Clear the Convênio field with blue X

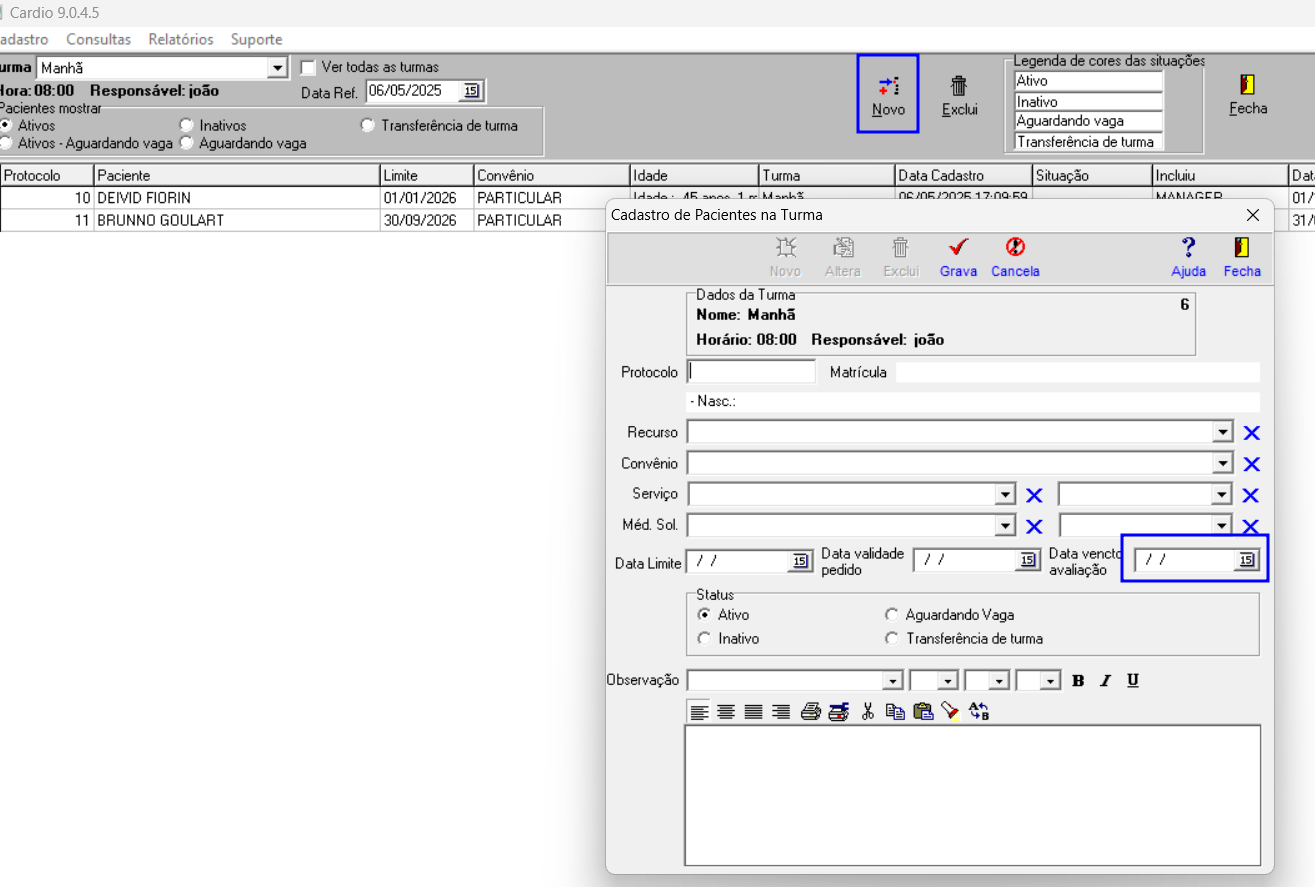pyautogui.click(x=1251, y=464)
